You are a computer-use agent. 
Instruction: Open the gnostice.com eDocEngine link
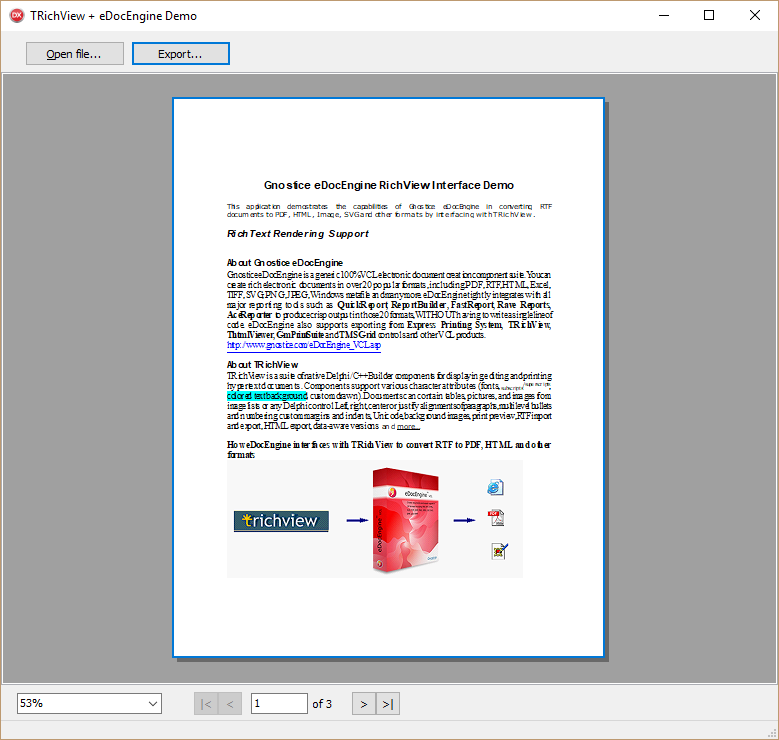pyautogui.click(x=303, y=345)
